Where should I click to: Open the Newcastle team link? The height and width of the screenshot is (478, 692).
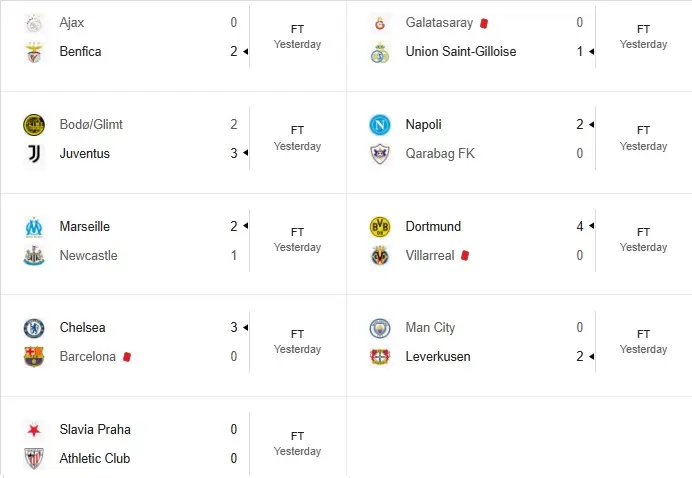click(88, 256)
